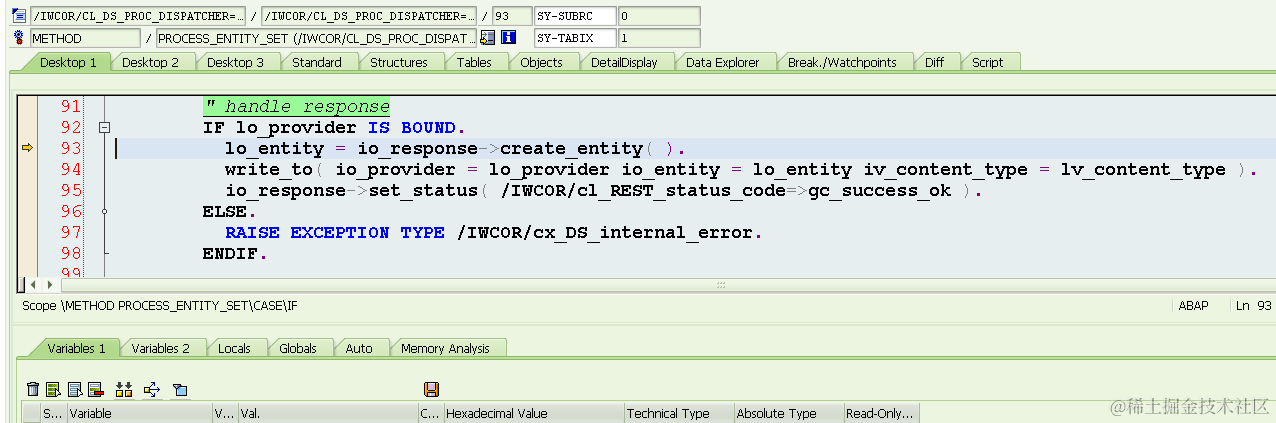1276x423 pixels.
Task: Click the SY-SUBRC value field showing 0
Action: [659, 16]
